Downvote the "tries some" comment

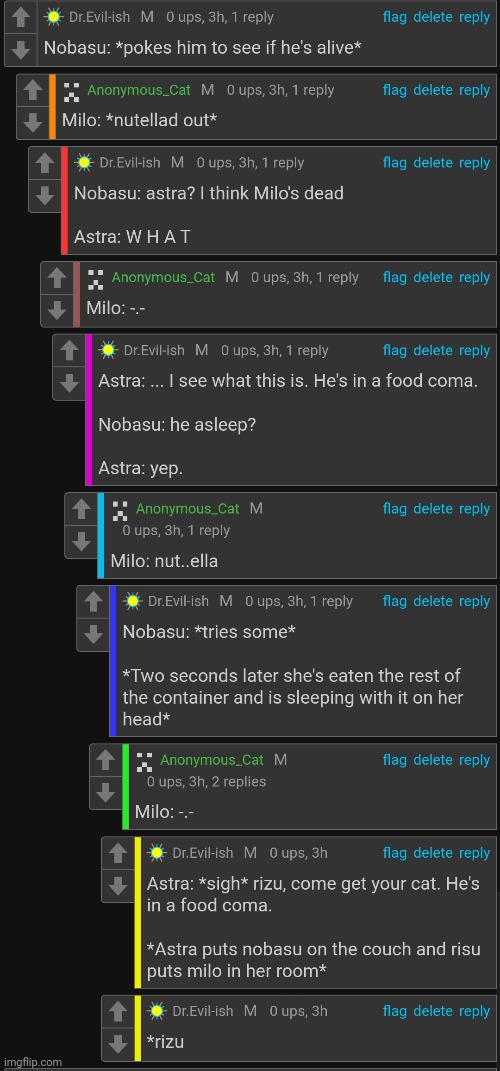click(x=94, y=635)
